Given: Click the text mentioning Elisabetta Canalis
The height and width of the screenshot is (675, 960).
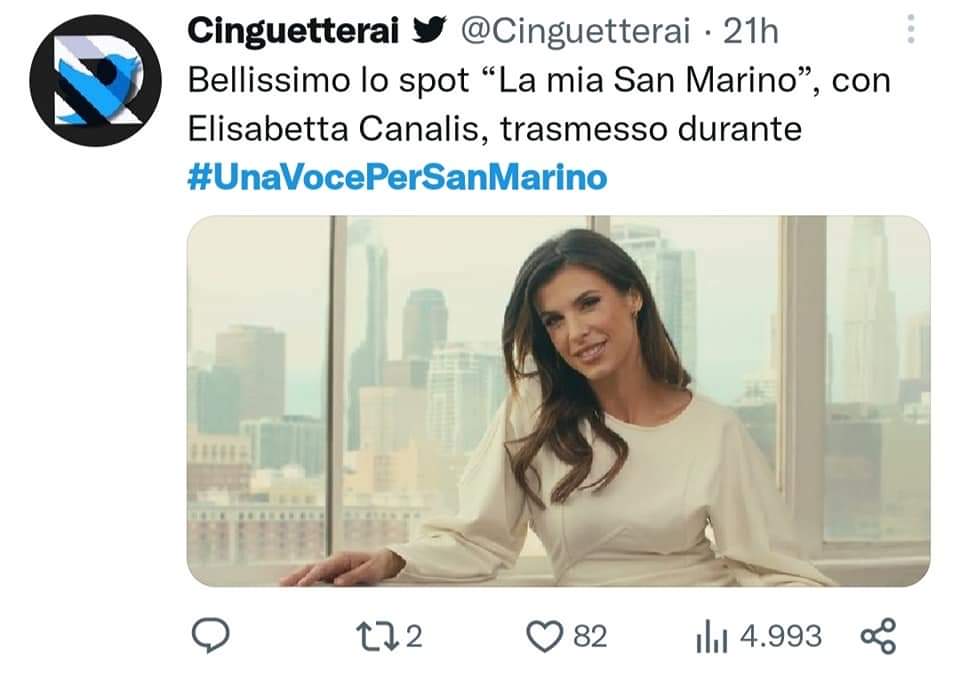Looking at the screenshot, I should [x=333, y=129].
